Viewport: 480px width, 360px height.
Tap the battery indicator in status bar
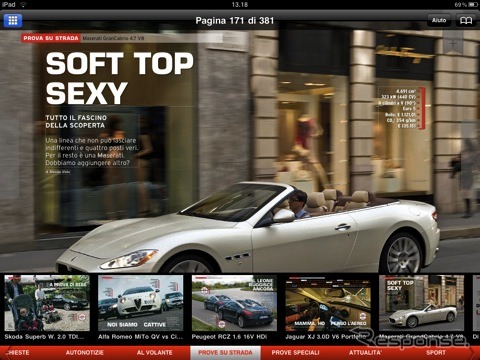(472, 4)
